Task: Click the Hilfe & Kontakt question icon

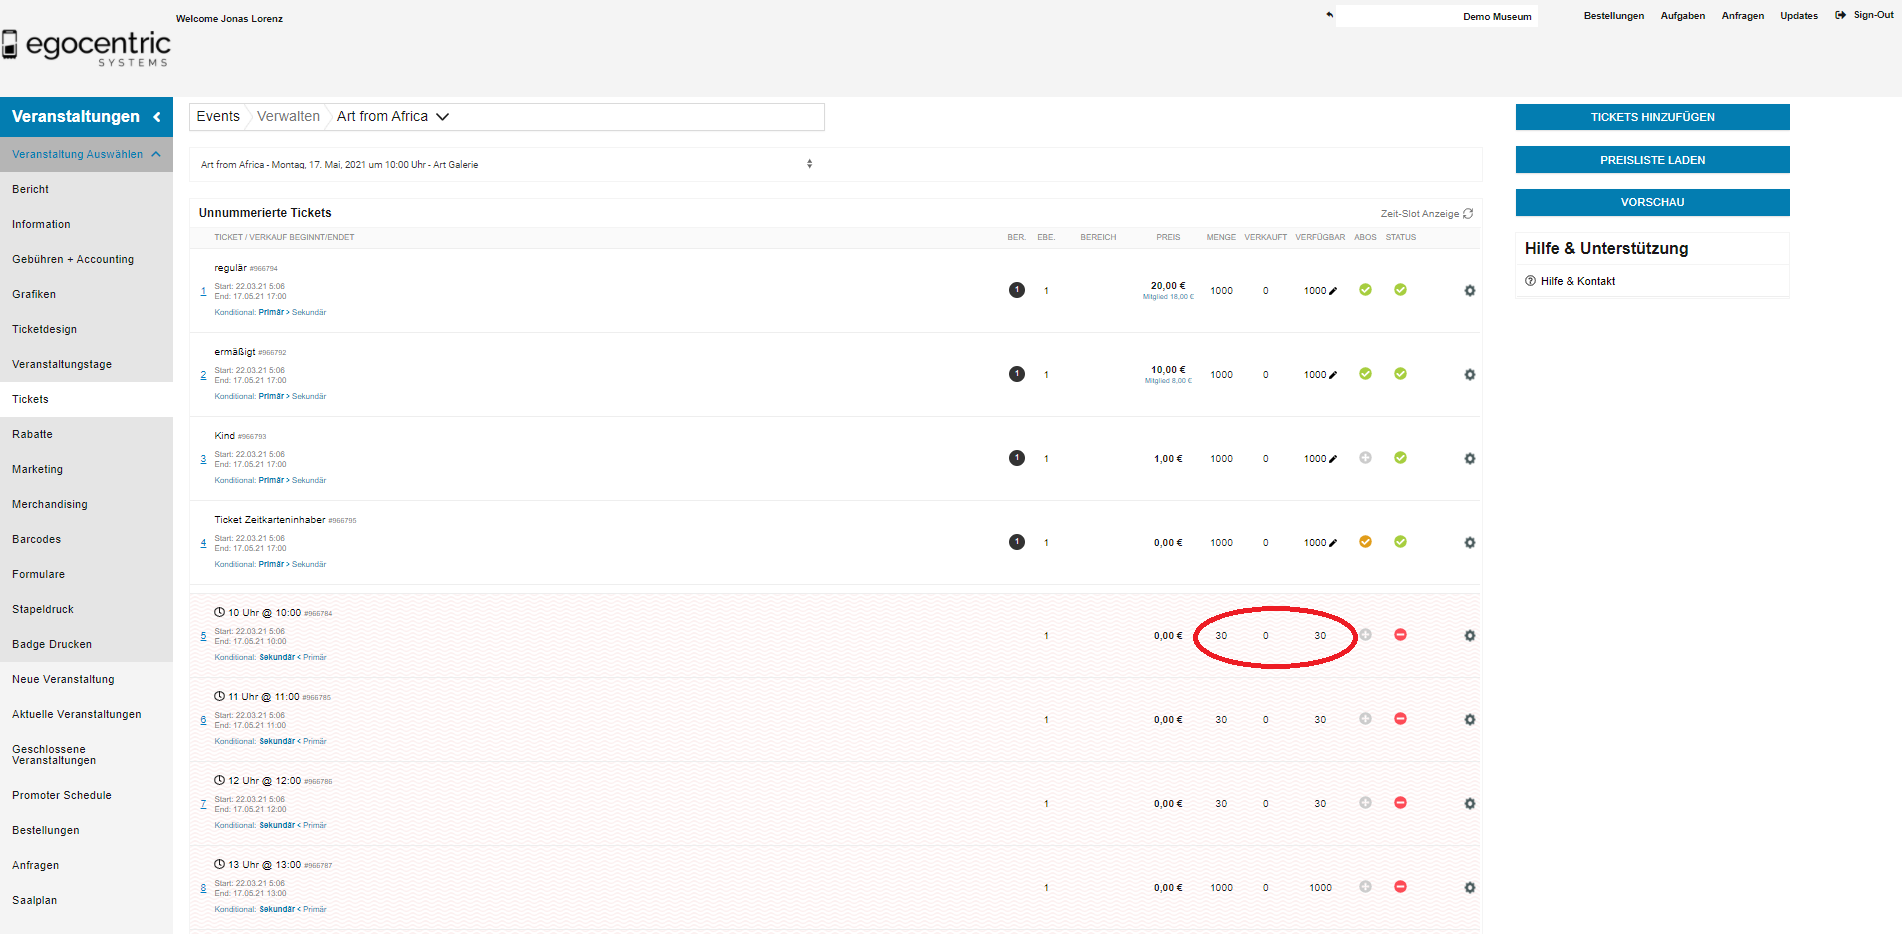Action: (1530, 281)
